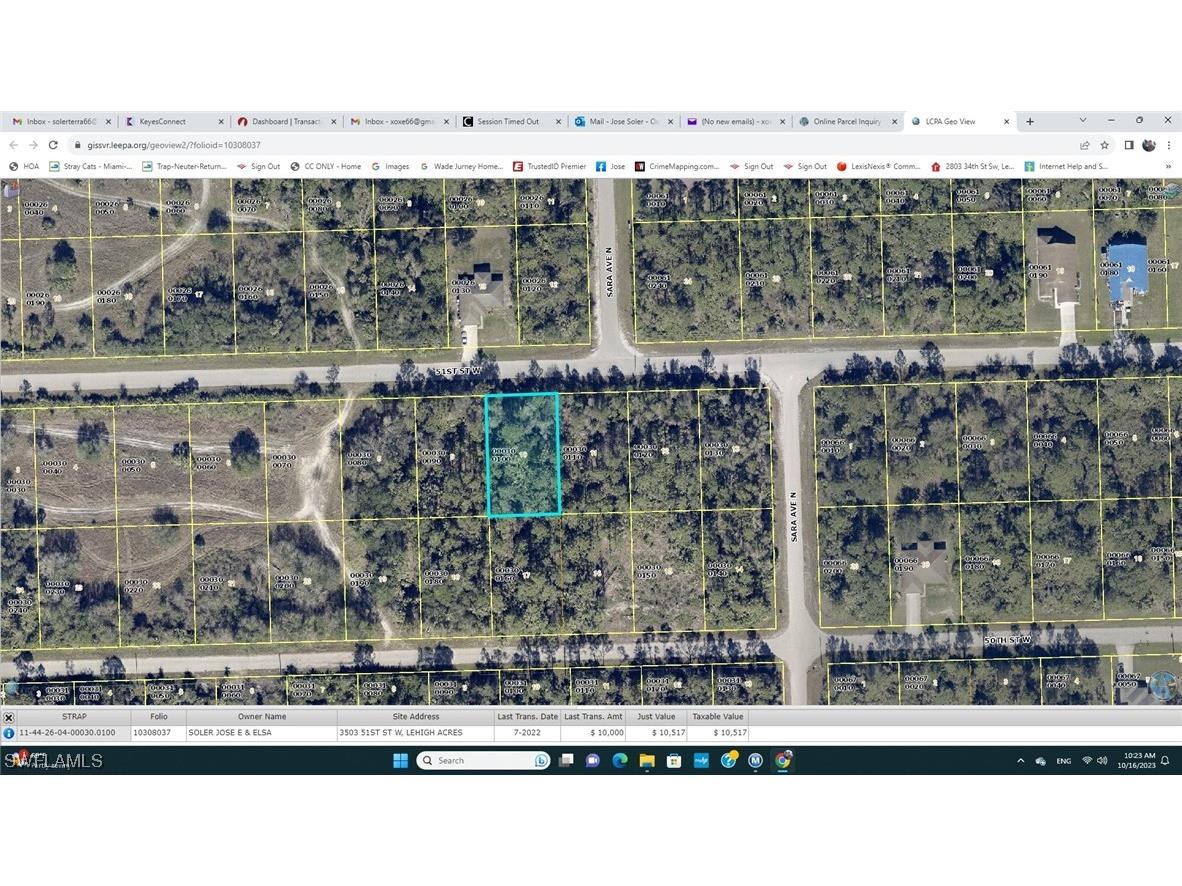1182x886 pixels.
Task: Click the compass icon on the map
Action: [x=1161, y=687]
